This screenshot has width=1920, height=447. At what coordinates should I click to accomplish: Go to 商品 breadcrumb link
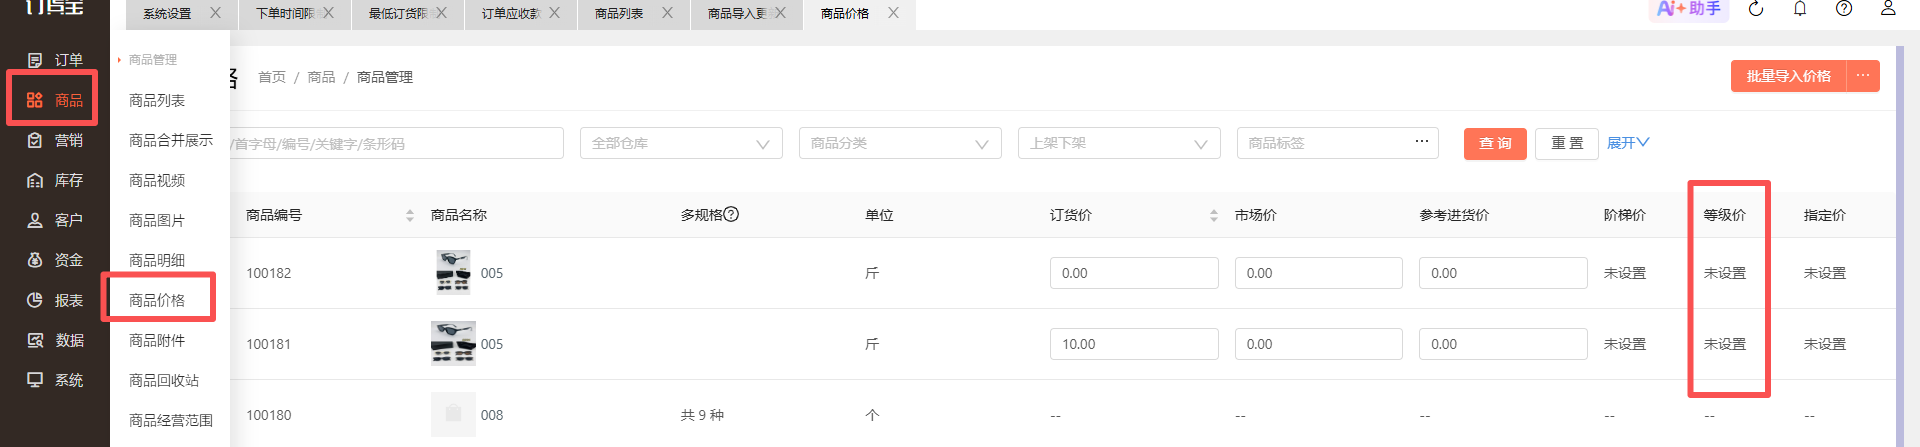point(321,77)
